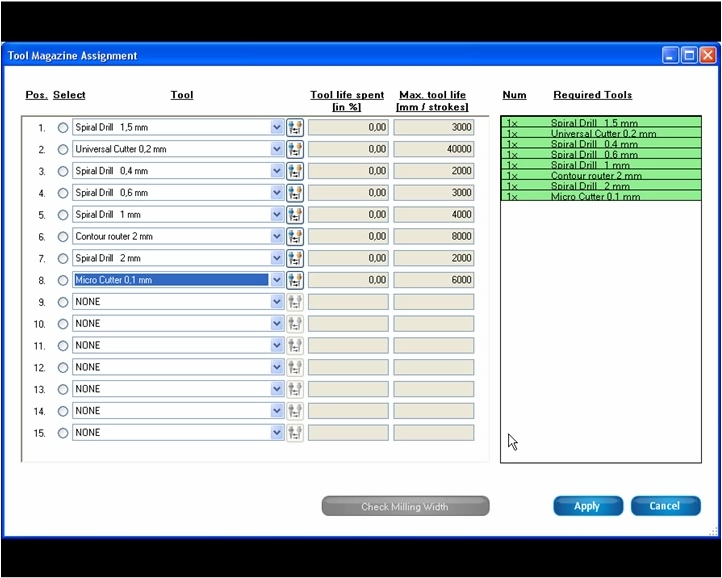
Task: Open the NONE dropdown at position 10
Action: [277, 324]
